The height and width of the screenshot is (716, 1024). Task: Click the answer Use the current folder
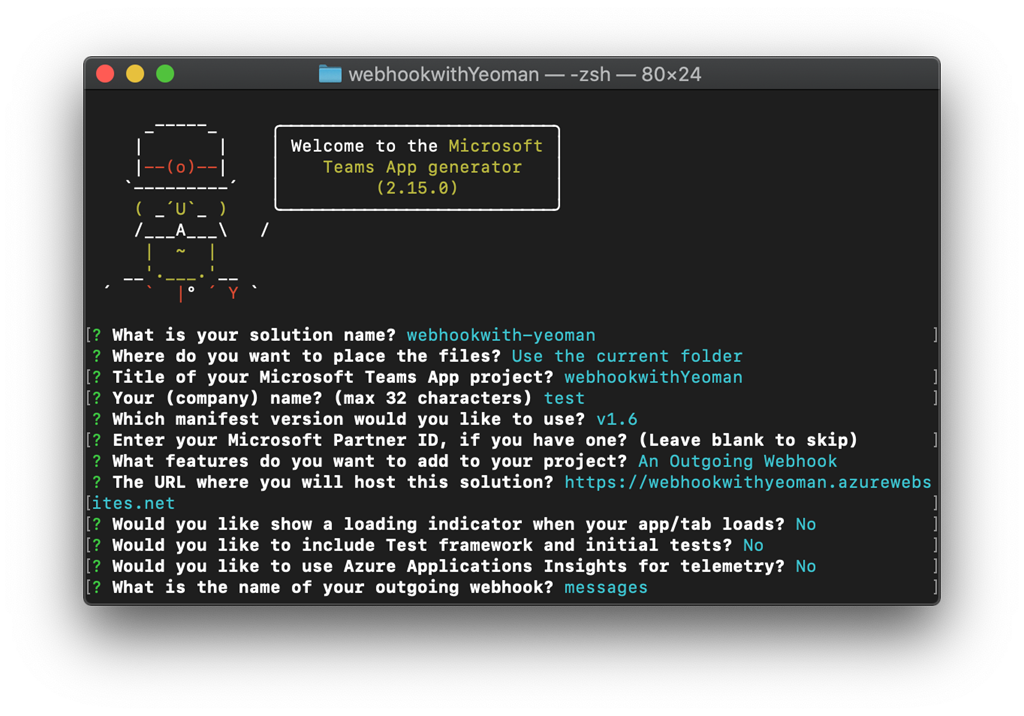click(x=628, y=356)
